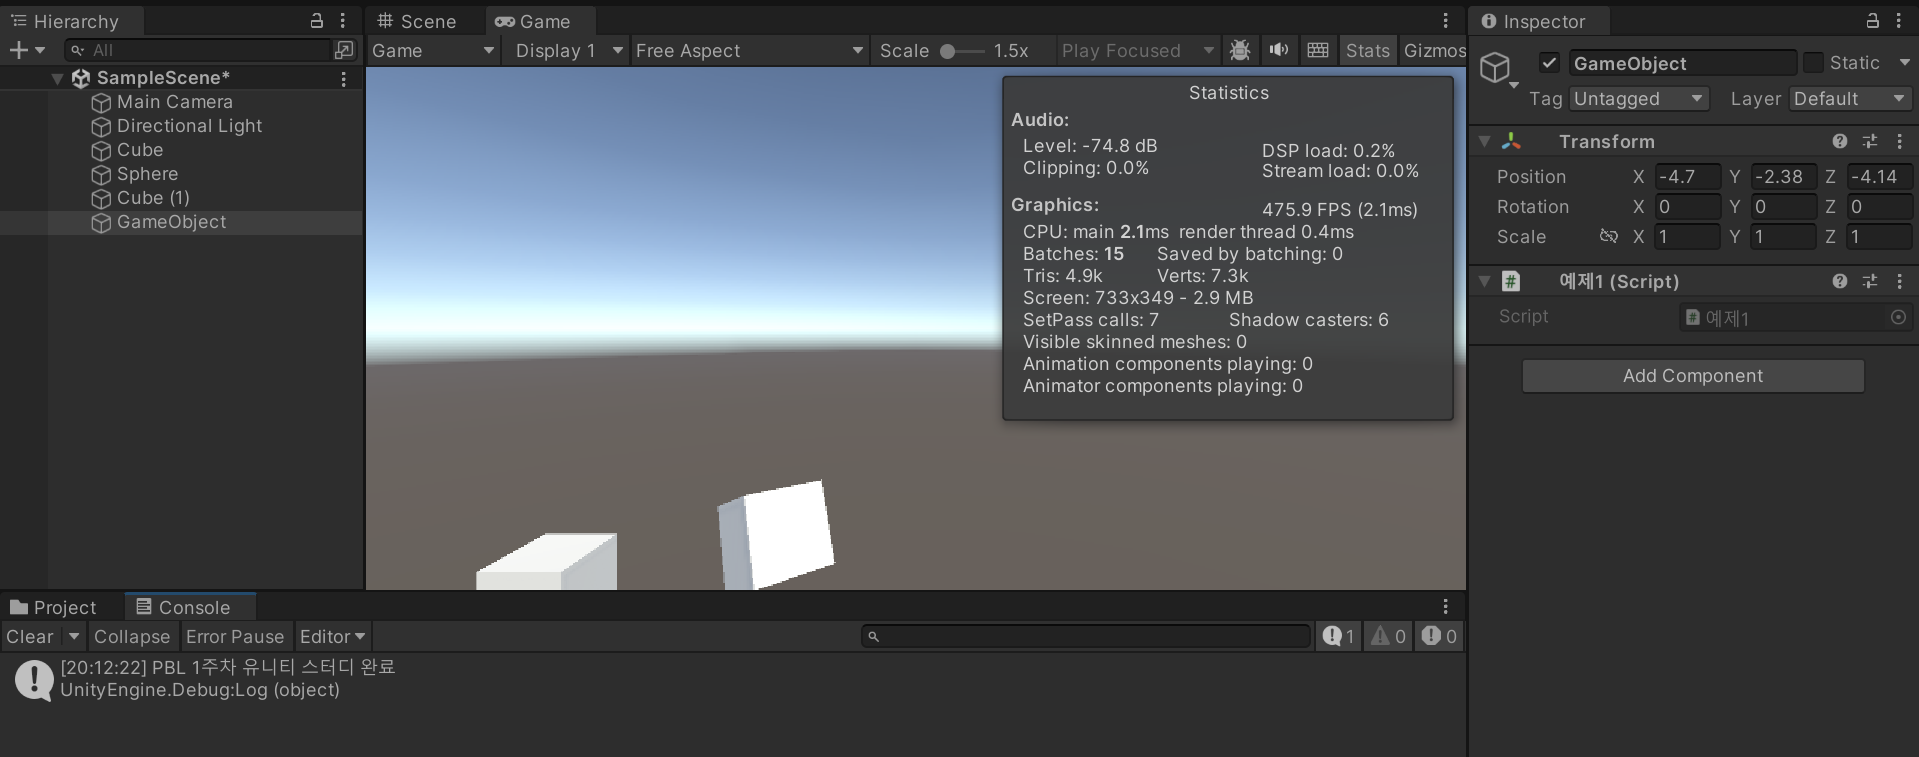Screen dimensions: 1919x757
Task: Select Sphere object in Hierarchy
Action: pyautogui.click(x=147, y=174)
